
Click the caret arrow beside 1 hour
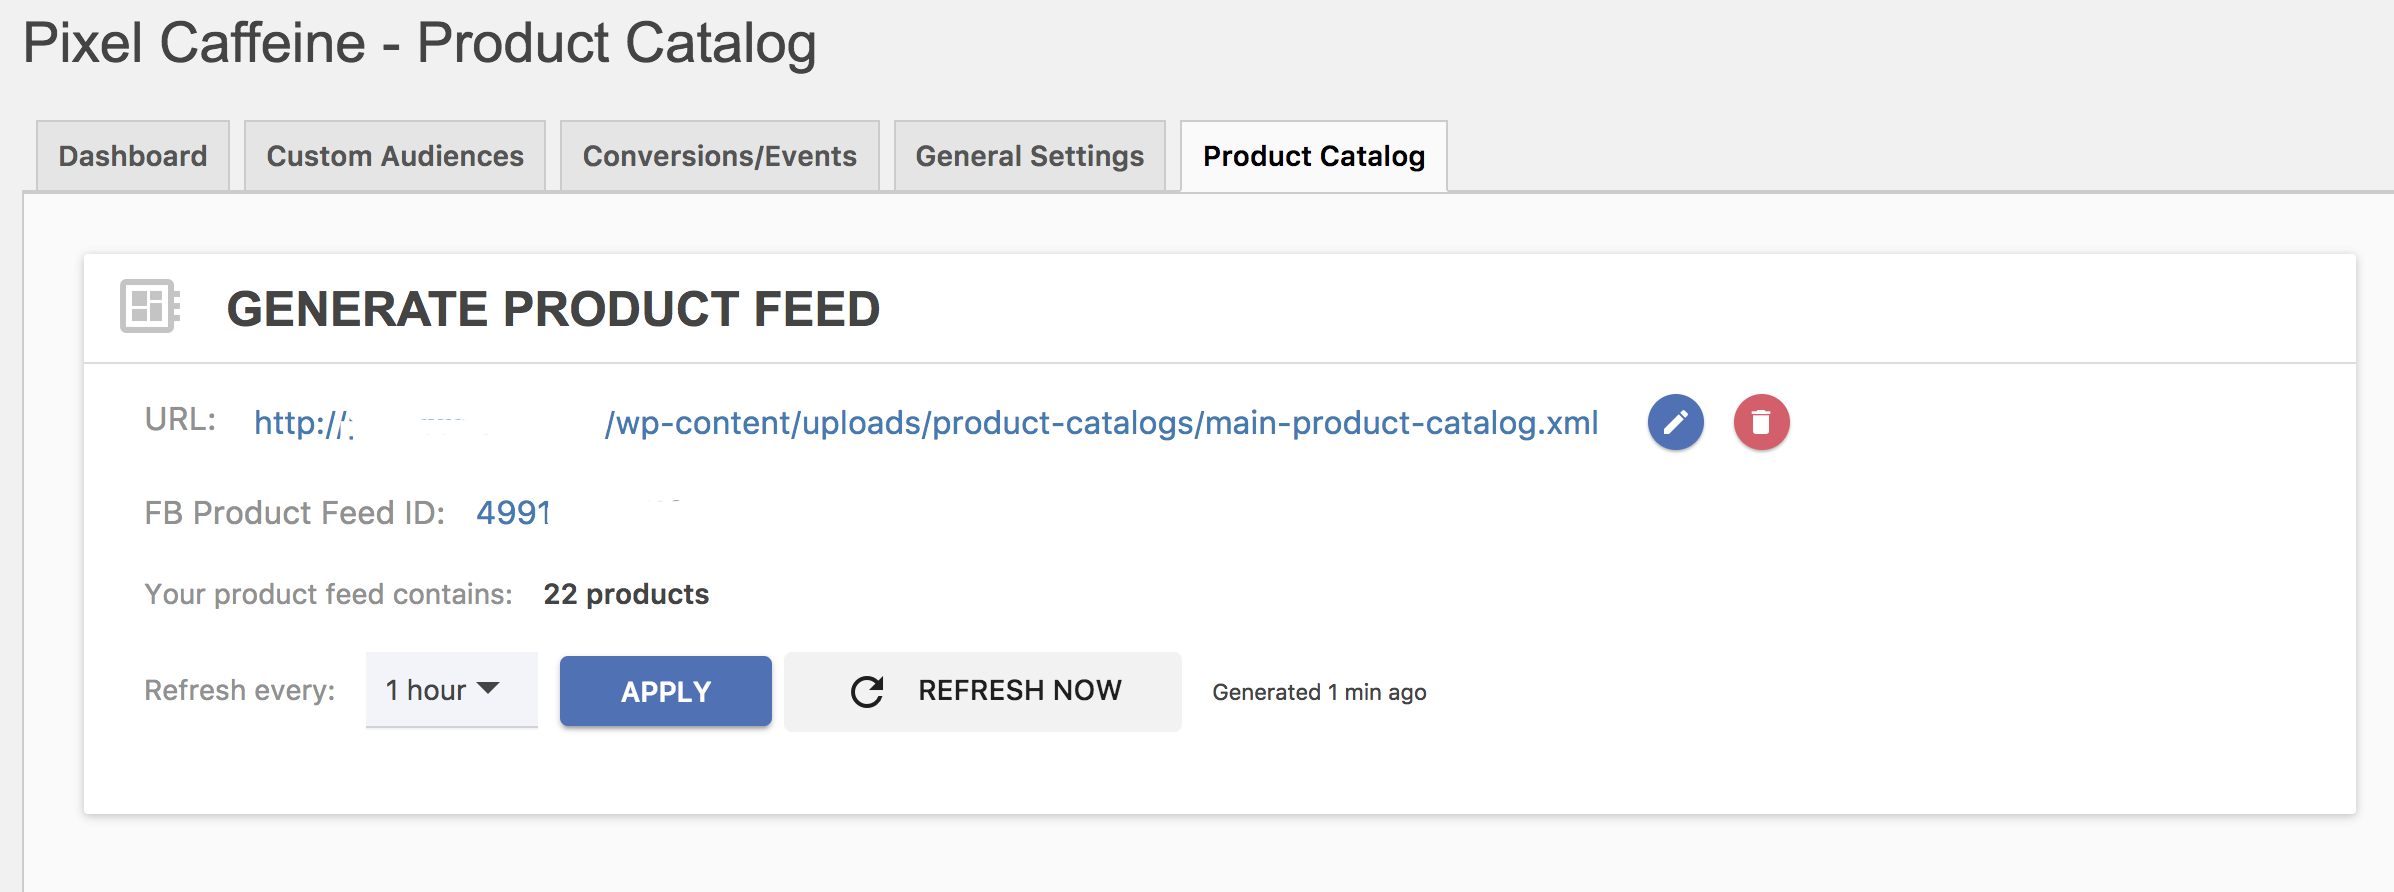click(488, 688)
